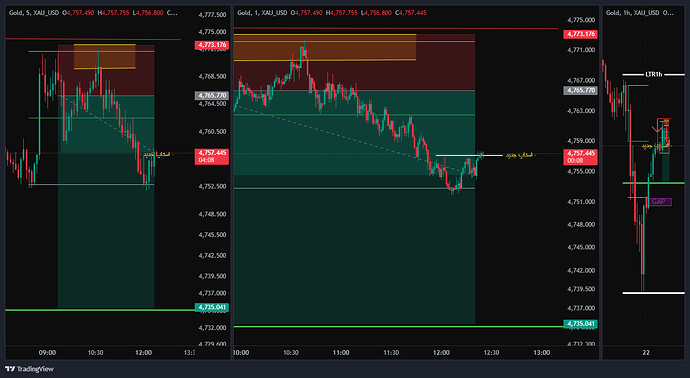Screen dimensions: 690x378
Task: Click 4,768.500 on the 5-minute price axis
Action: click(x=213, y=77)
